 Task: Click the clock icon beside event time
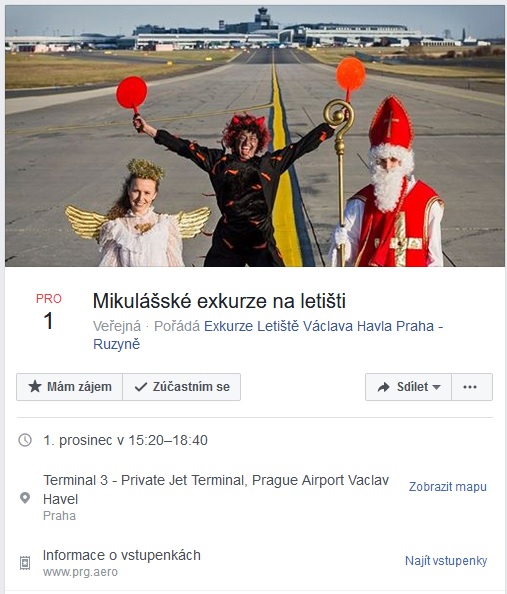click(x=25, y=440)
